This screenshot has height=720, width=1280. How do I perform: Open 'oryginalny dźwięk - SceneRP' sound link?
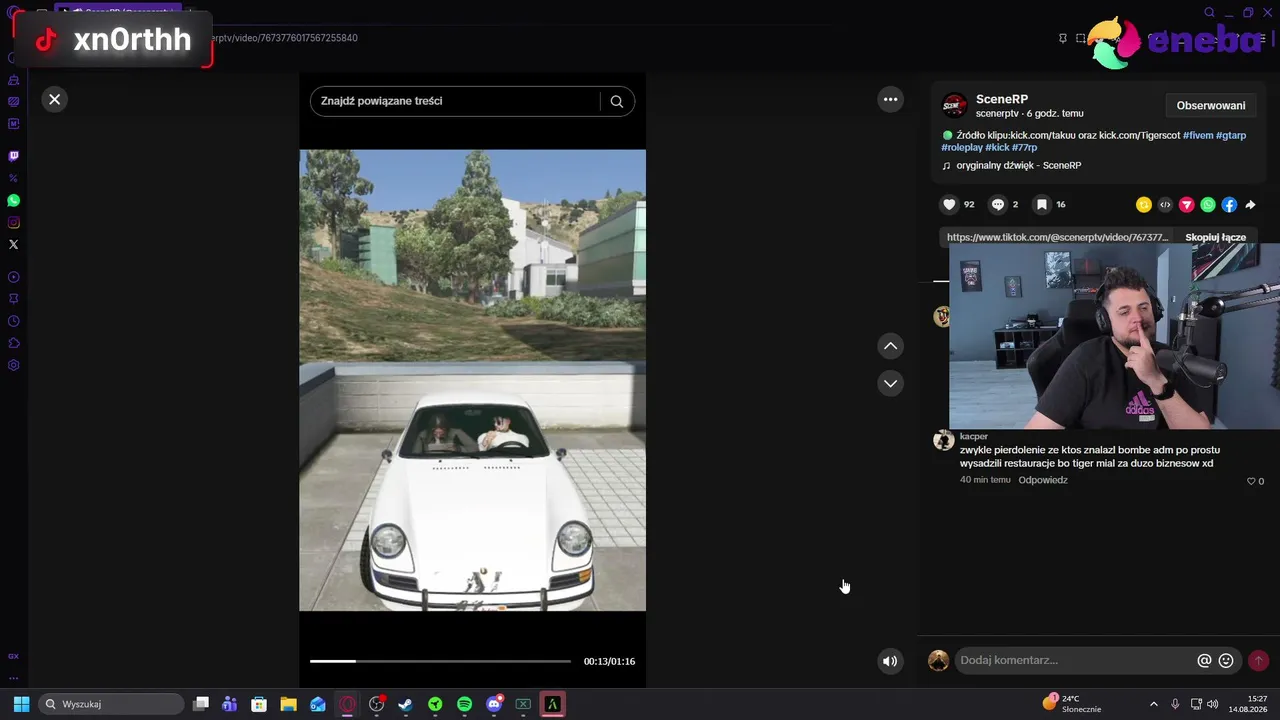[x=1018, y=166]
